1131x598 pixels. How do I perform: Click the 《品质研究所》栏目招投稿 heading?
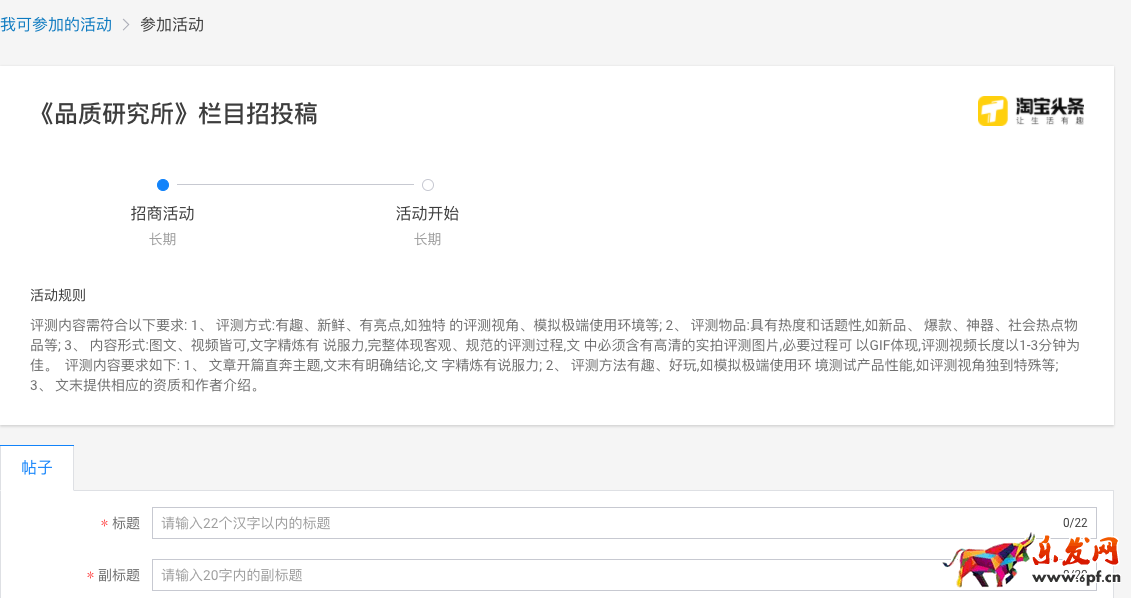point(177,114)
